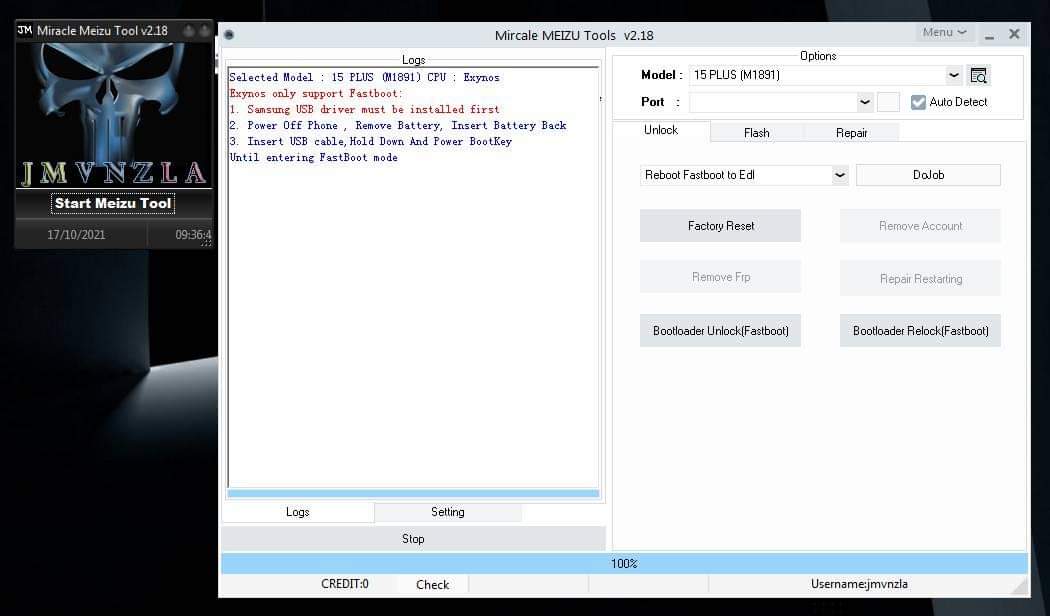This screenshot has height=616, width=1050.
Task: Click the model search icon
Action: point(978,76)
